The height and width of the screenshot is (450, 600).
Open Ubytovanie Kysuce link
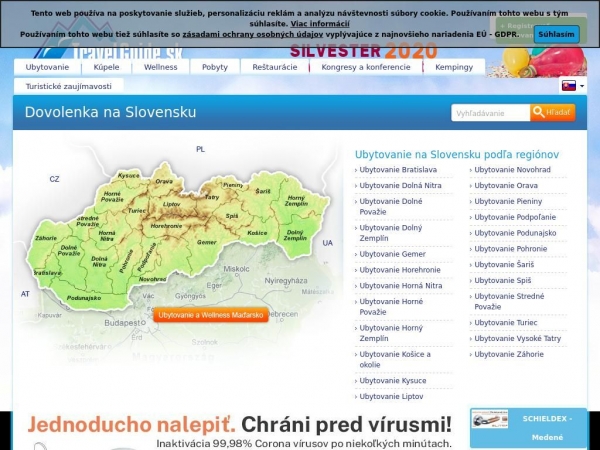point(393,380)
